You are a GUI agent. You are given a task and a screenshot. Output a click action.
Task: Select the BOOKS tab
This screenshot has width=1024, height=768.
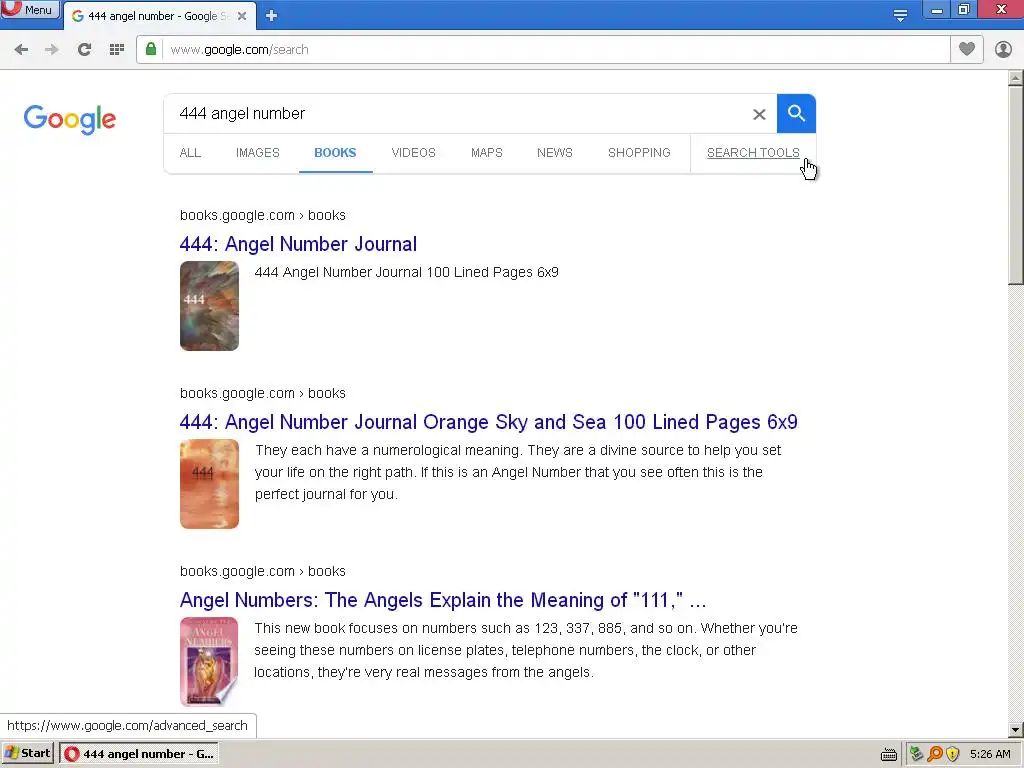[335, 153]
